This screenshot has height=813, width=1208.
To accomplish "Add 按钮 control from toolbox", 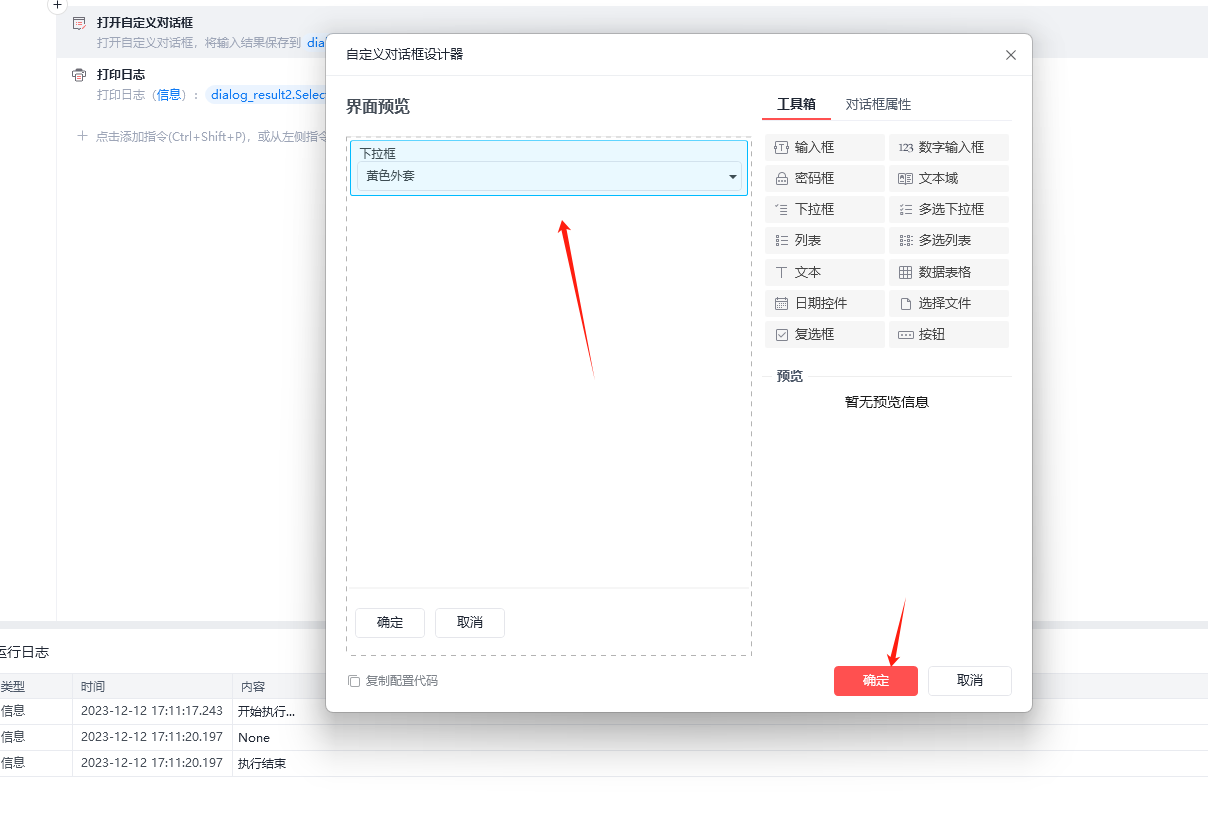I will coord(949,334).
